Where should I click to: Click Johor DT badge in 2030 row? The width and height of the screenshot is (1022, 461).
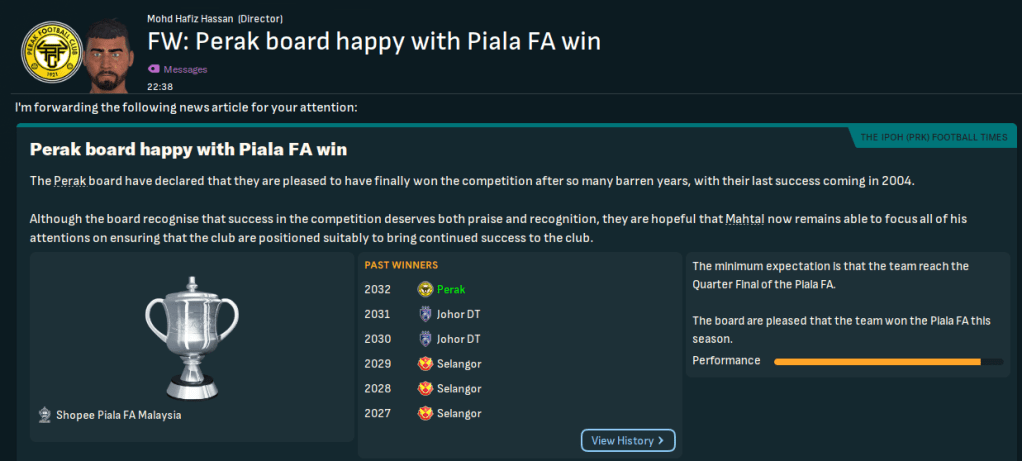[425, 339]
